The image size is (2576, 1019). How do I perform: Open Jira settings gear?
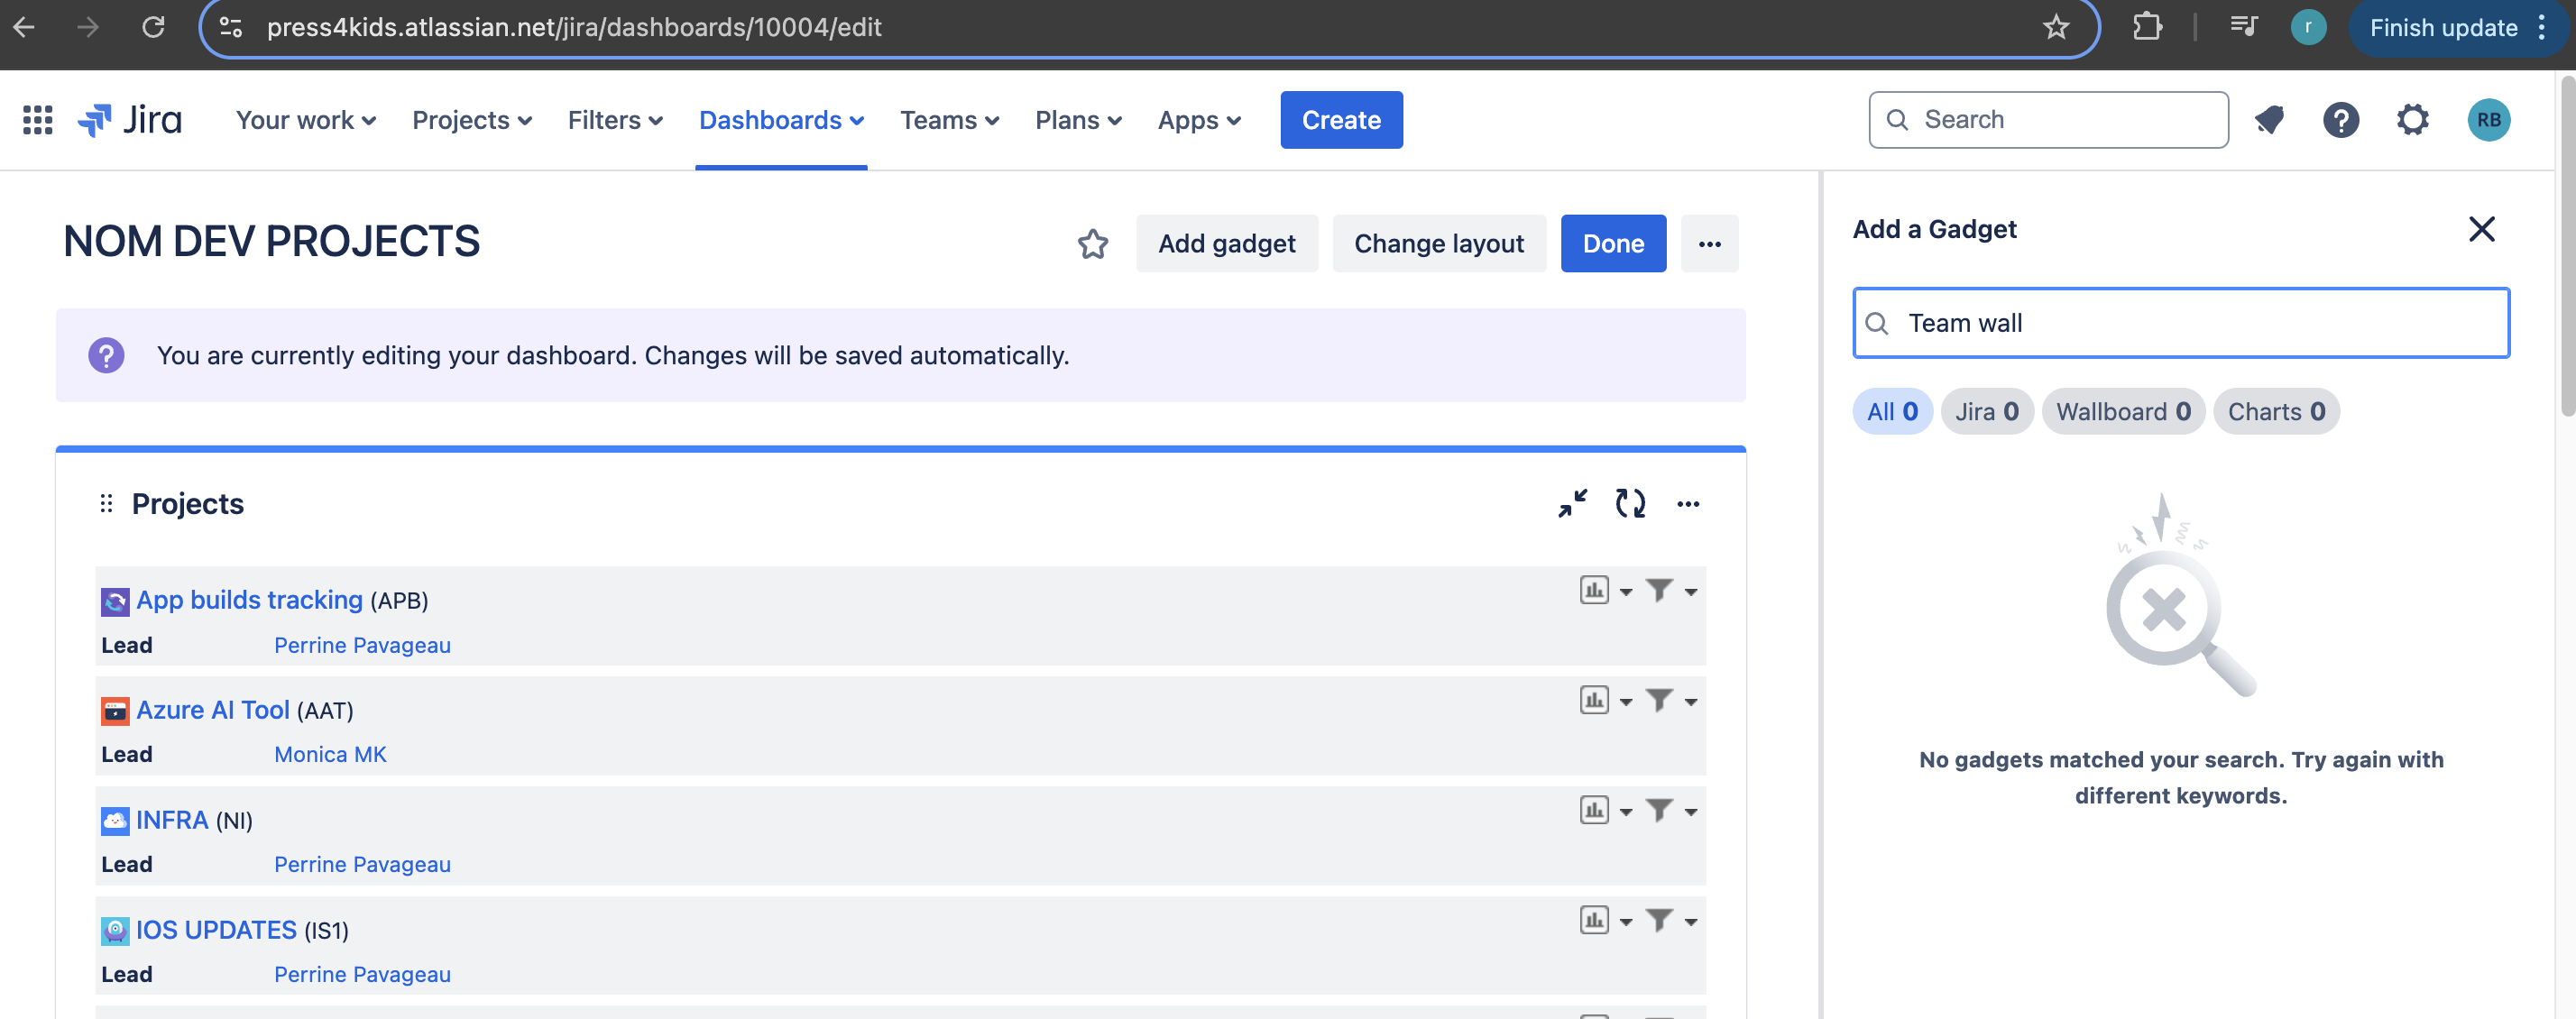click(2412, 120)
